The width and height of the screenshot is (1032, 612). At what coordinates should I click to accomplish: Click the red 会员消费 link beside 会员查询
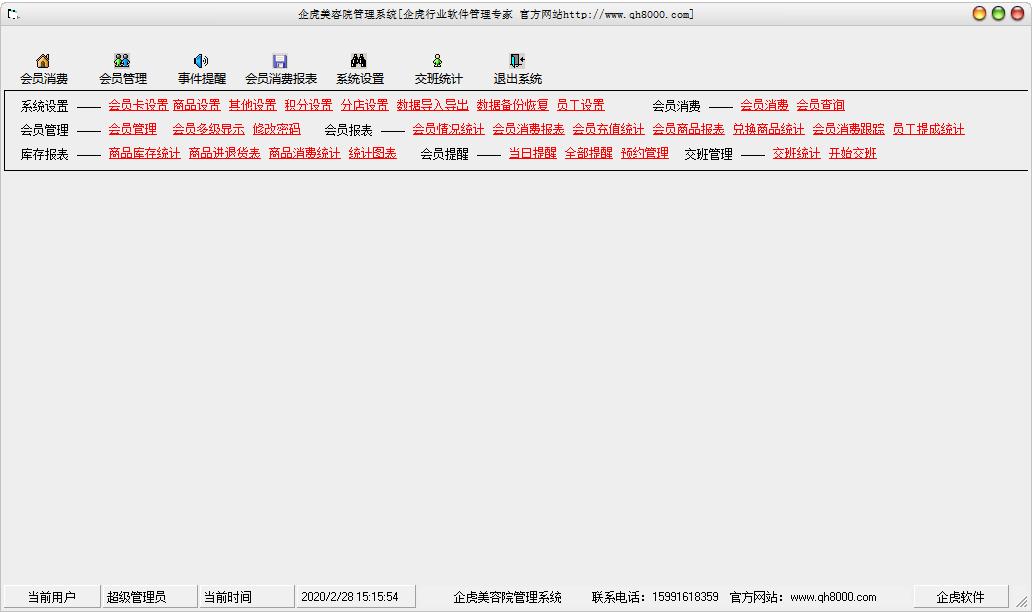click(764, 105)
